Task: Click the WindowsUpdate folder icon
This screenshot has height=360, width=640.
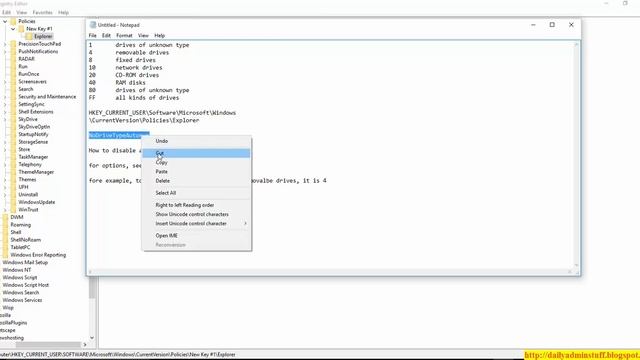Action: tap(13, 202)
